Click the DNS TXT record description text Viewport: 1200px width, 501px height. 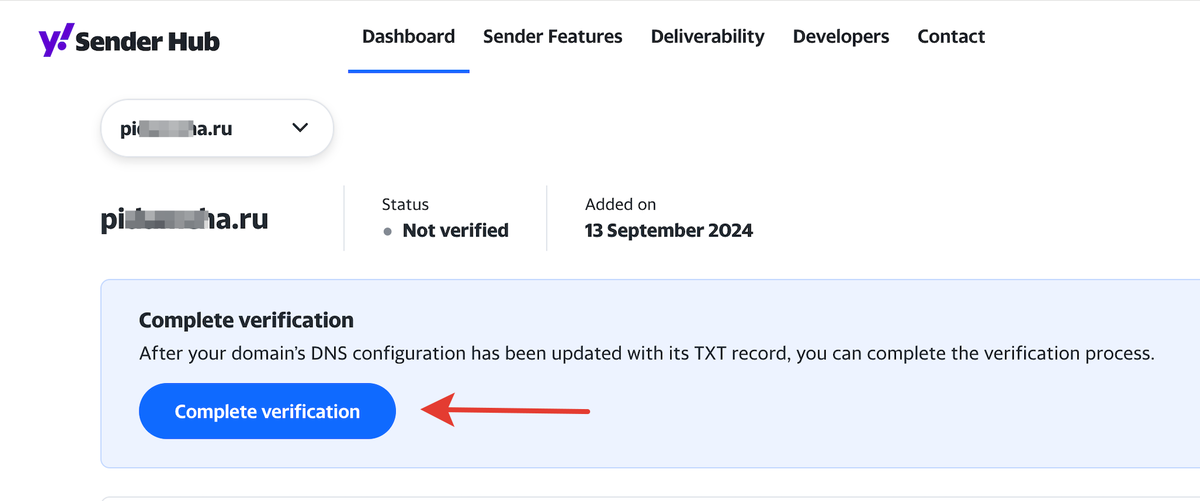pos(647,354)
